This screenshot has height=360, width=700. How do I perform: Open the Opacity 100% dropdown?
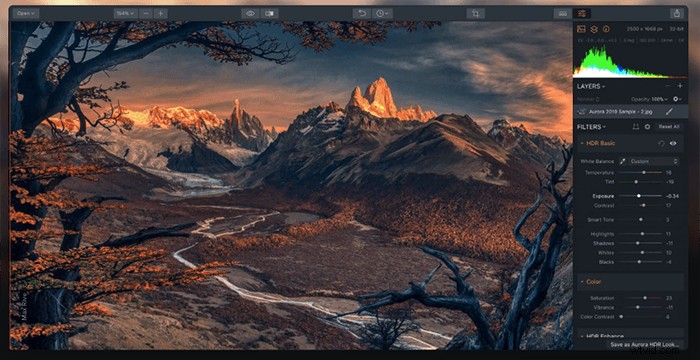(x=650, y=99)
